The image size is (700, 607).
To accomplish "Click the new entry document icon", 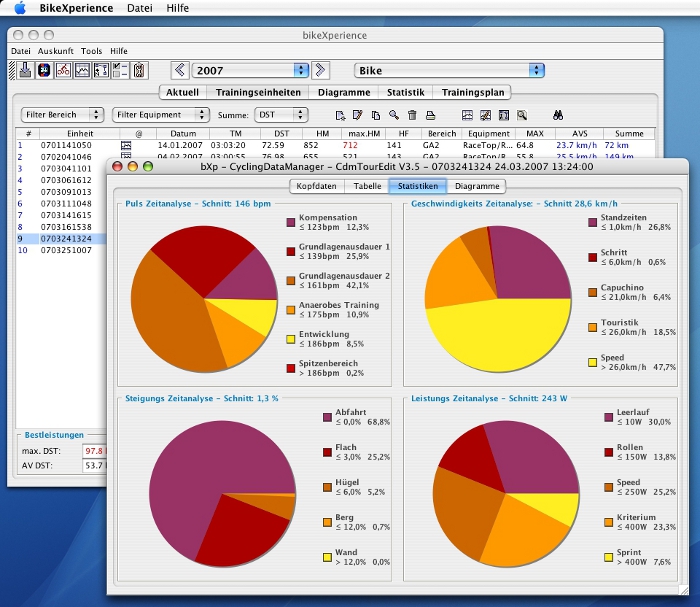I will (341, 115).
